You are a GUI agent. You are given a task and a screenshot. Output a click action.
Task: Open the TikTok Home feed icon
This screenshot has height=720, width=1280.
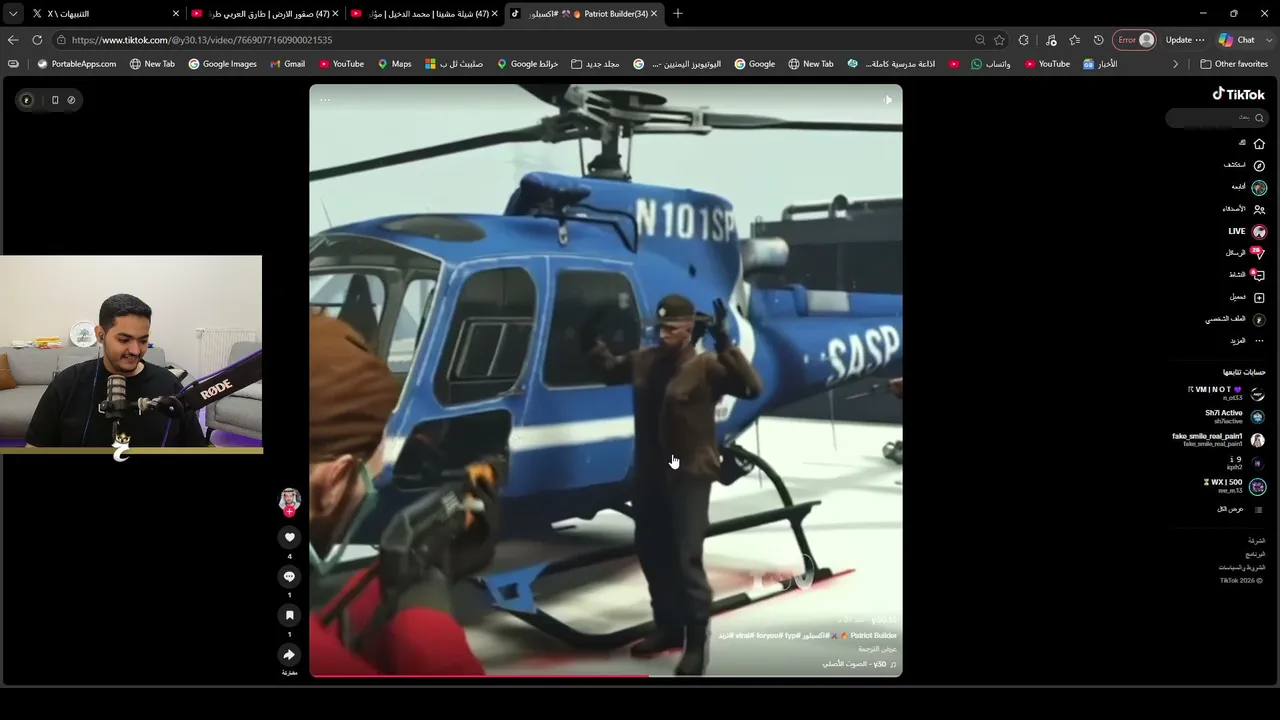click(1259, 144)
